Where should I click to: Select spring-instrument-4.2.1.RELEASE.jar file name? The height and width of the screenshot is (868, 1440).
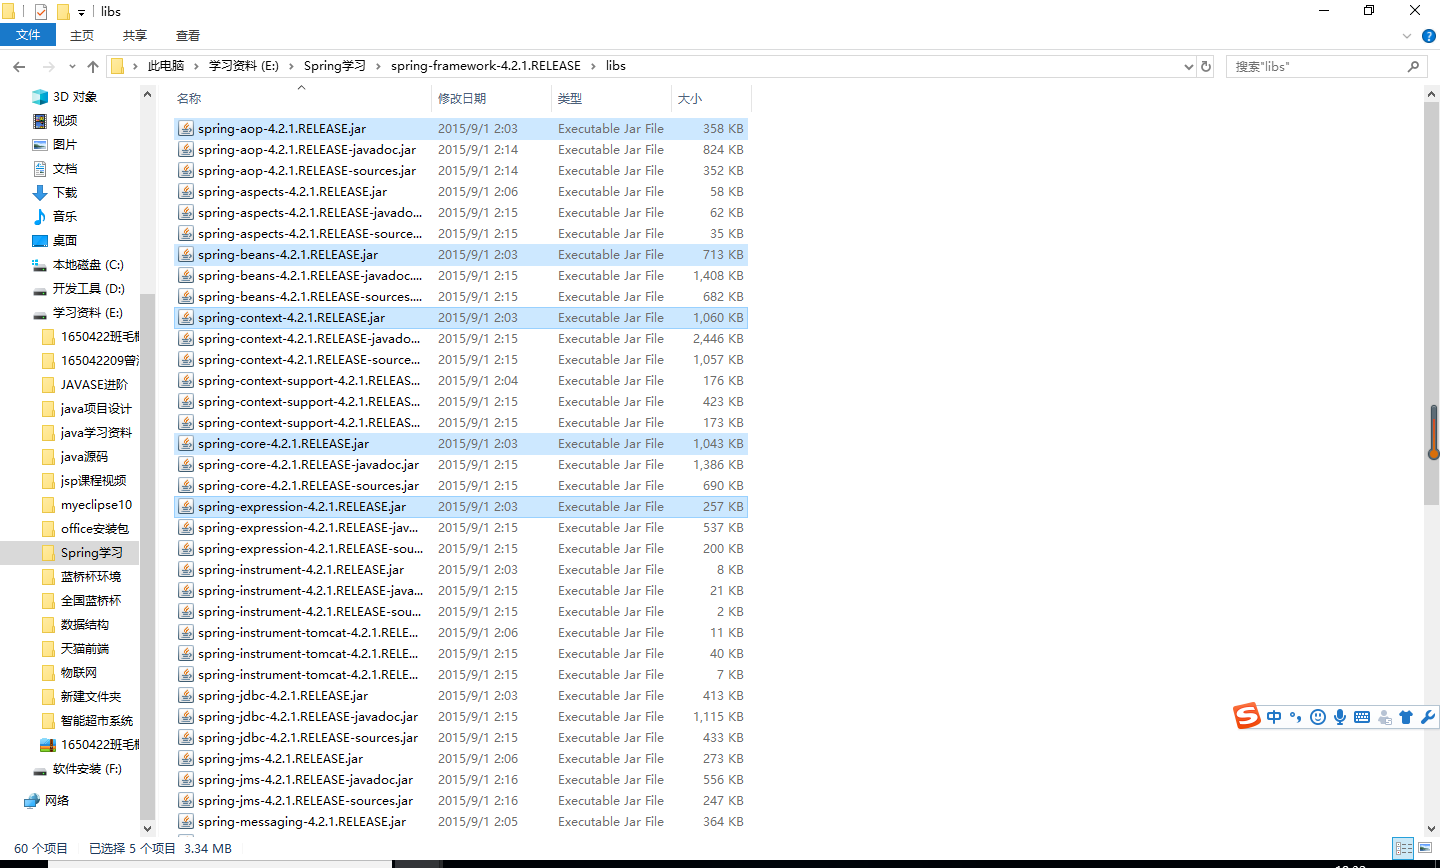tap(301, 570)
